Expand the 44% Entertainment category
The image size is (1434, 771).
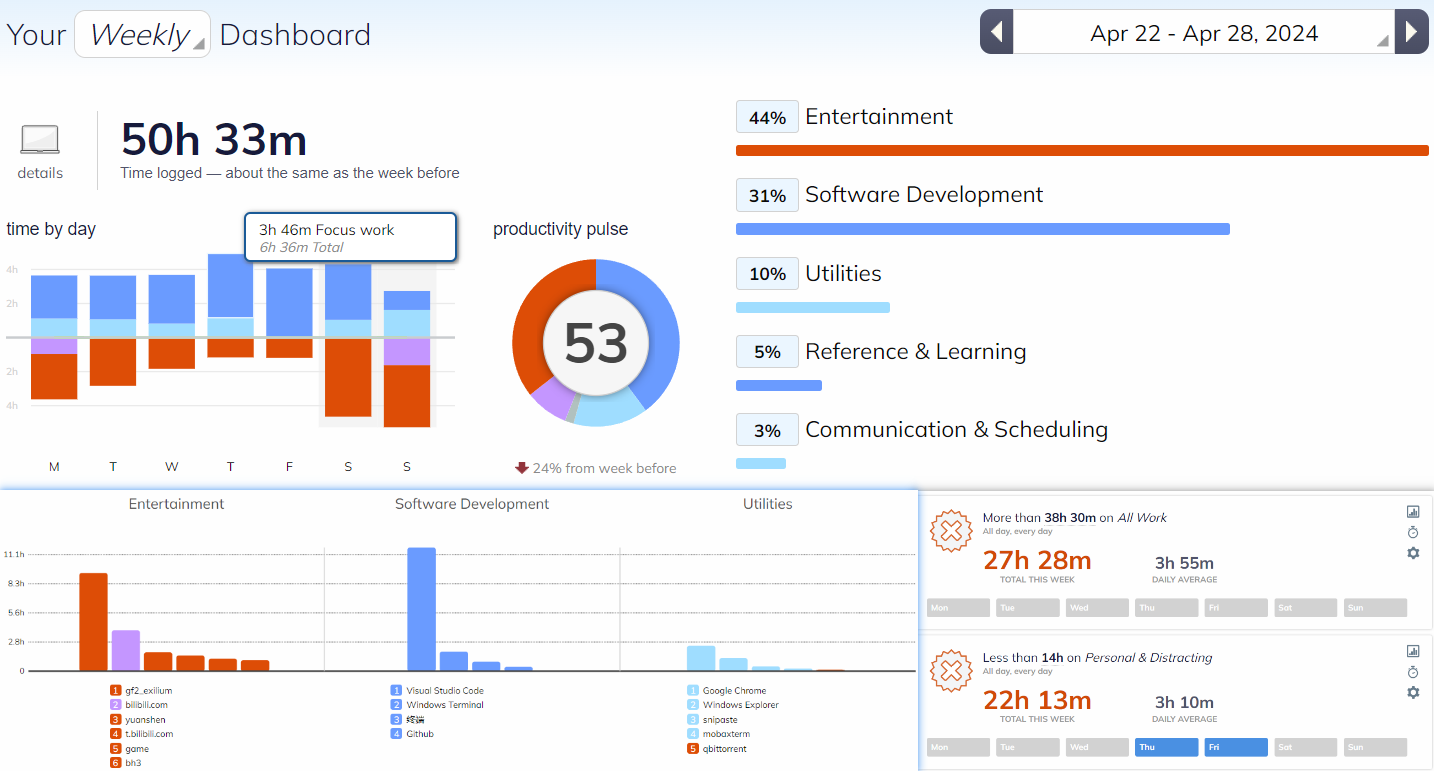tap(878, 117)
